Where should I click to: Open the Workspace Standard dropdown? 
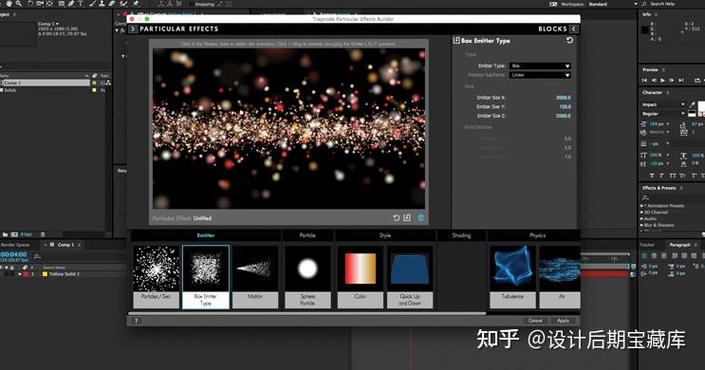(612, 4)
